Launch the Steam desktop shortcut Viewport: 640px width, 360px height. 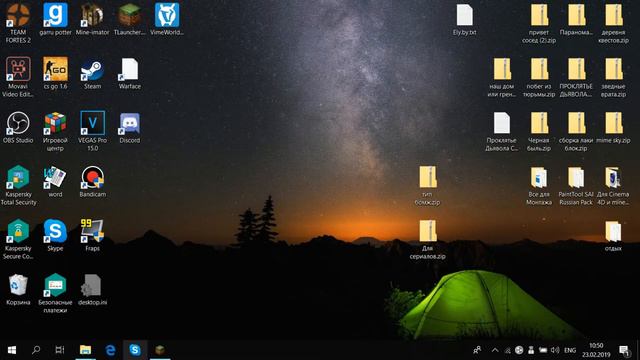click(x=92, y=69)
